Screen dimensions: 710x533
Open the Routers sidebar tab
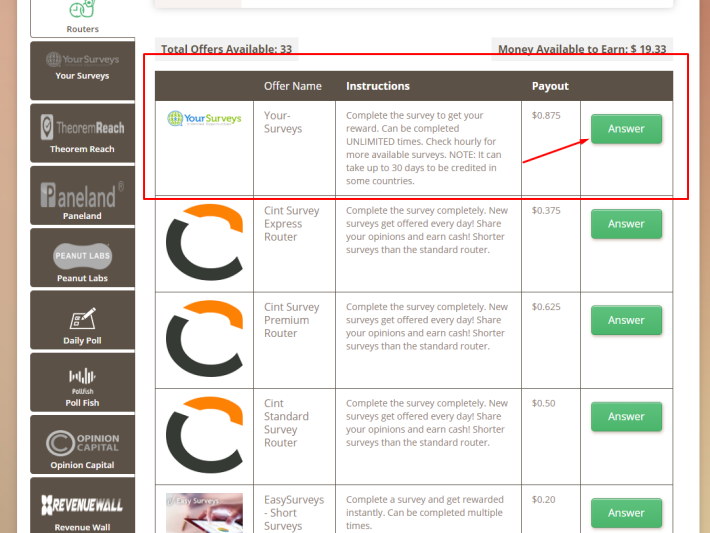click(x=82, y=19)
